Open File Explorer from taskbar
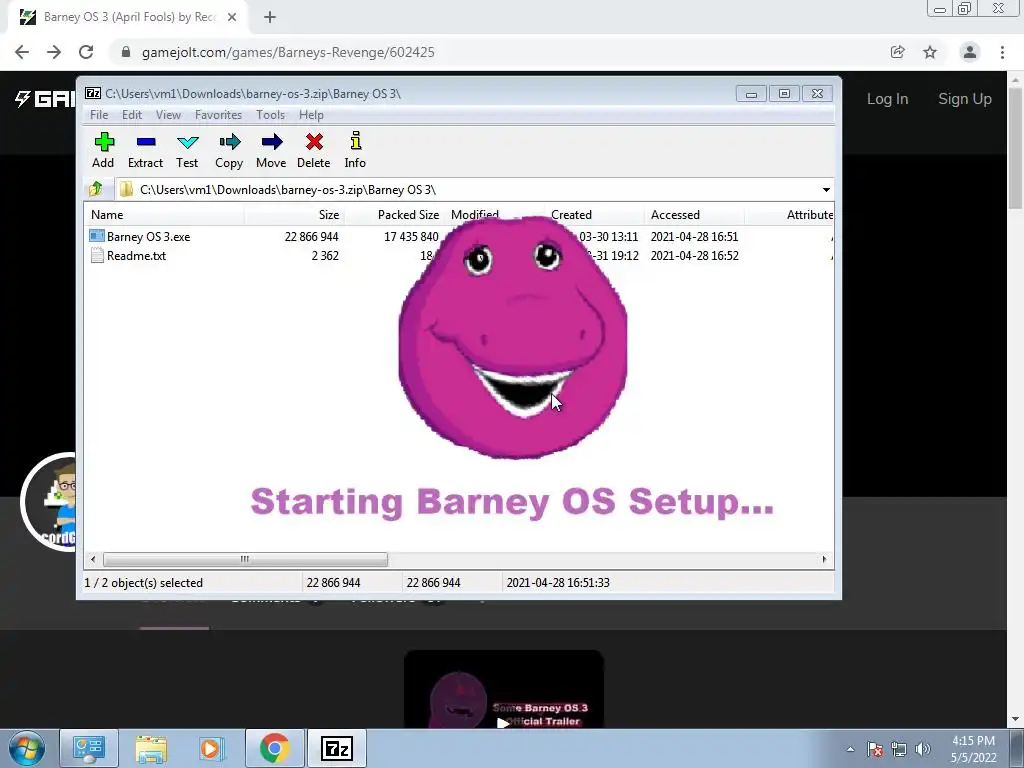Image resolution: width=1024 pixels, height=768 pixels. [x=151, y=748]
